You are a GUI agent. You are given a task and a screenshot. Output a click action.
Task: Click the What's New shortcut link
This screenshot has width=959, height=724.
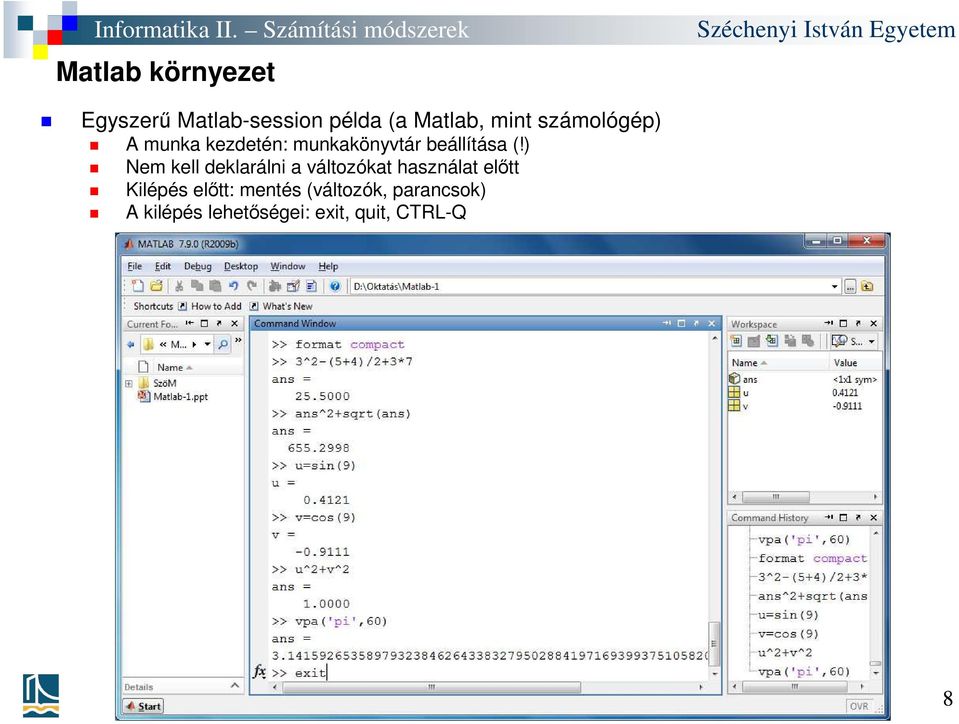point(287,306)
